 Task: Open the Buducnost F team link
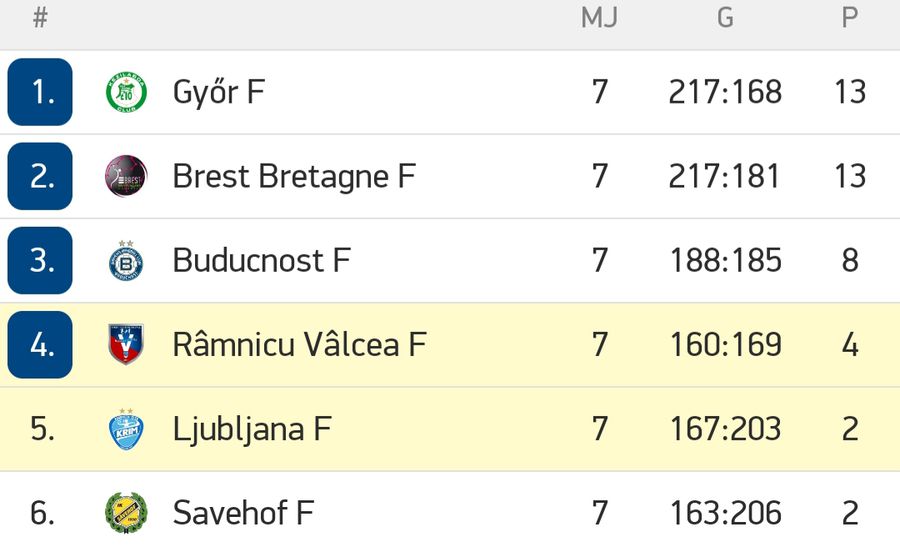click(x=262, y=260)
